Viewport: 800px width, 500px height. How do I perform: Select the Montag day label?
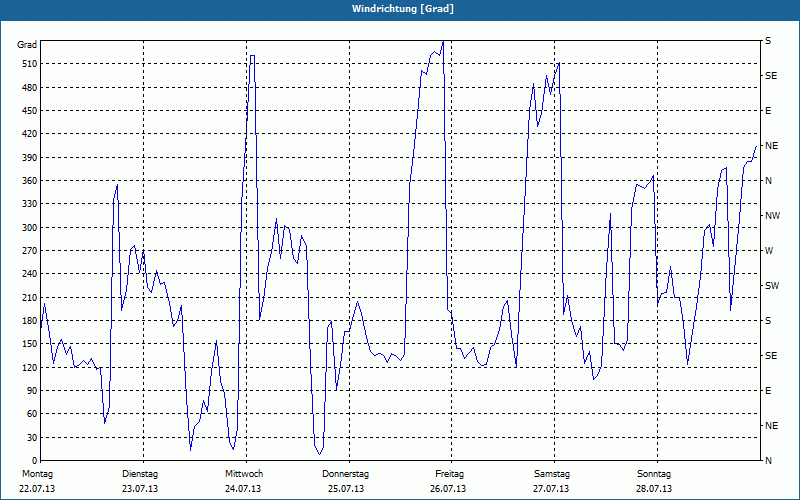37,474
